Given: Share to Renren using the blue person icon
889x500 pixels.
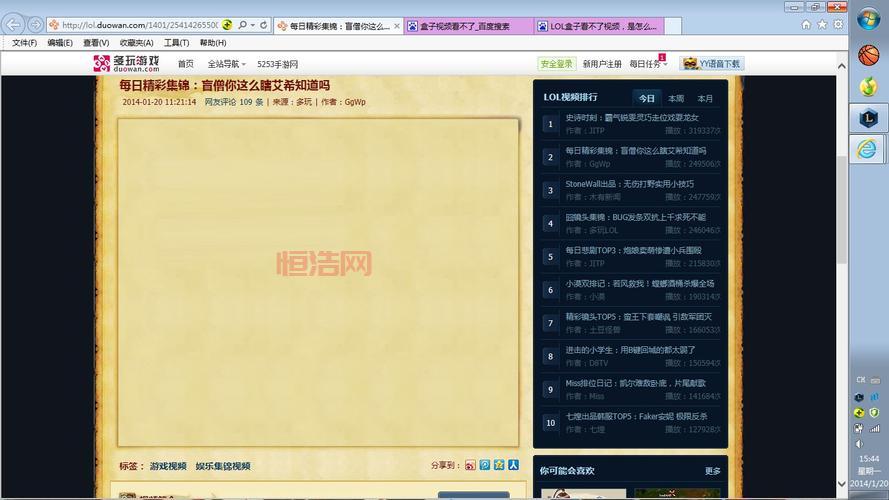Looking at the screenshot, I should tap(513, 465).
